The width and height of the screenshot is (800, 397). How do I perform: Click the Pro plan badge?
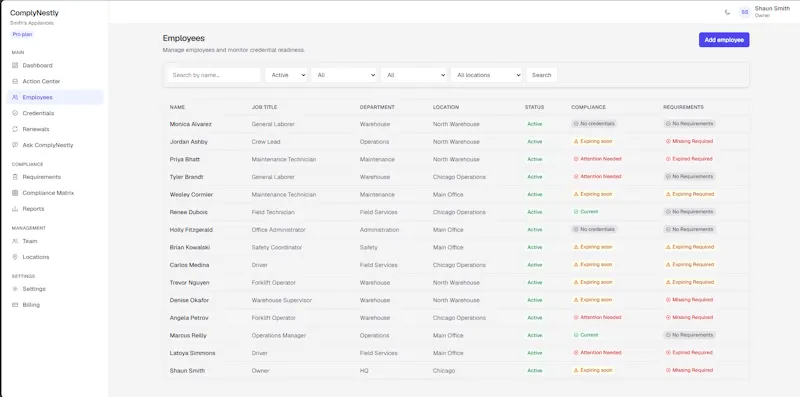tap(22, 34)
